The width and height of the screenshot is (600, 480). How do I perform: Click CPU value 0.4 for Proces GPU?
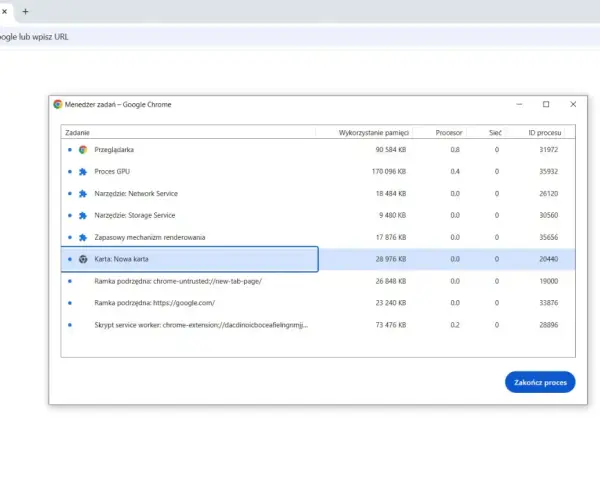point(455,171)
